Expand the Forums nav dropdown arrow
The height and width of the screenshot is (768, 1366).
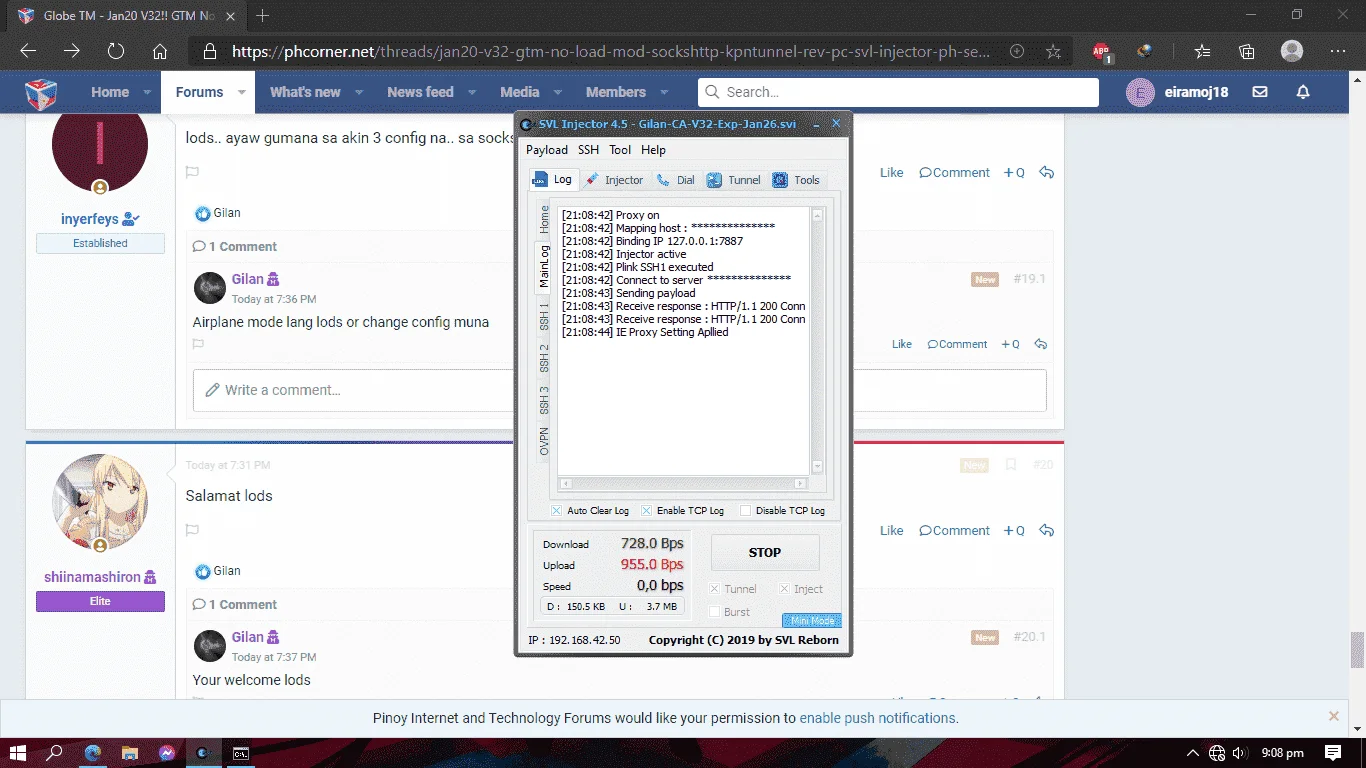pyautogui.click(x=241, y=92)
